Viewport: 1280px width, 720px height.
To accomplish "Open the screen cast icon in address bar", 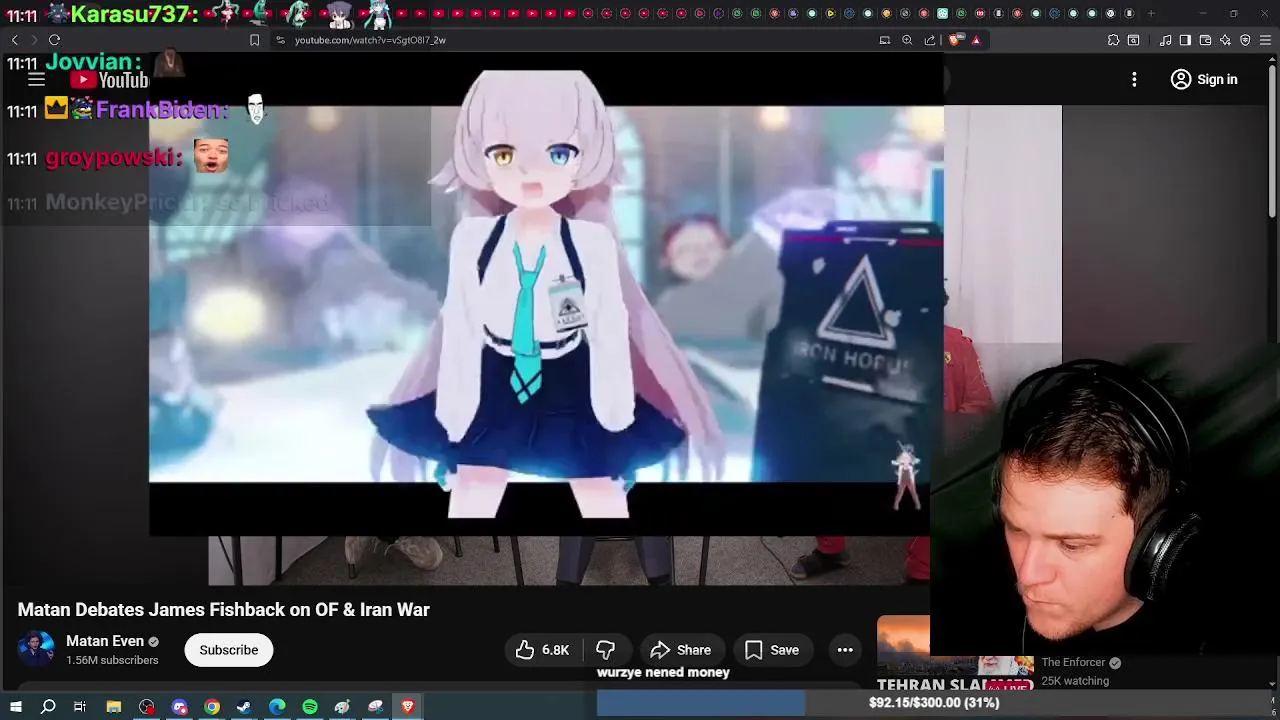I will pos(884,40).
